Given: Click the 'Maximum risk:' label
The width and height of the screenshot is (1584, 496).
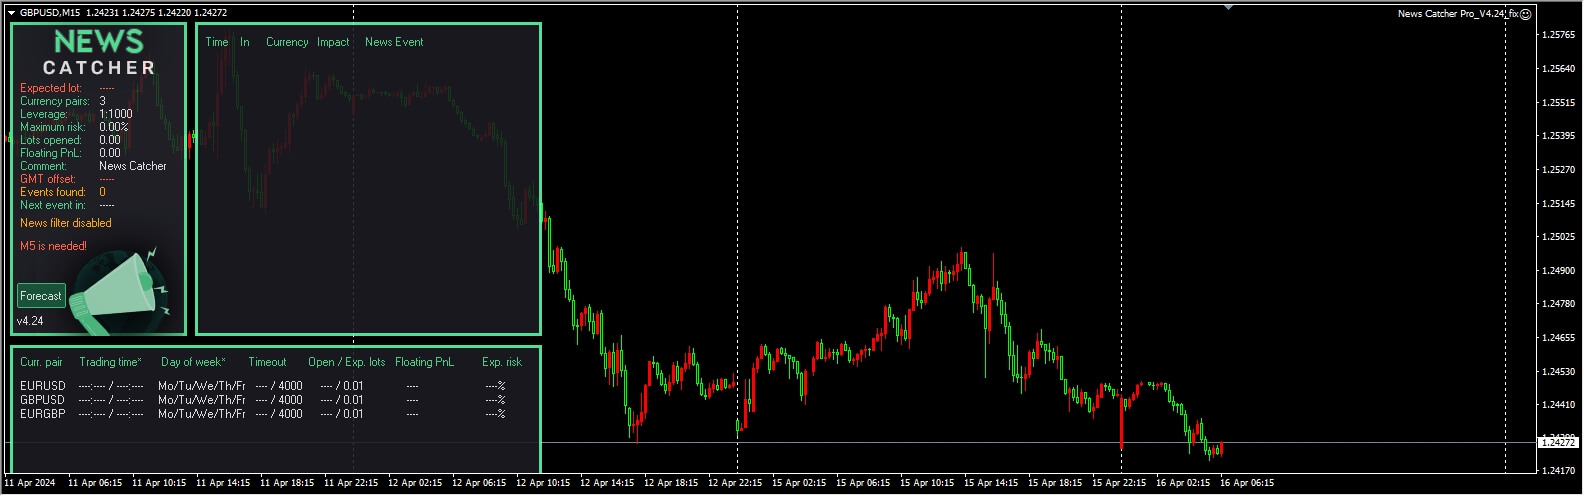Looking at the screenshot, I should pyautogui.click(x=53, y=127).
